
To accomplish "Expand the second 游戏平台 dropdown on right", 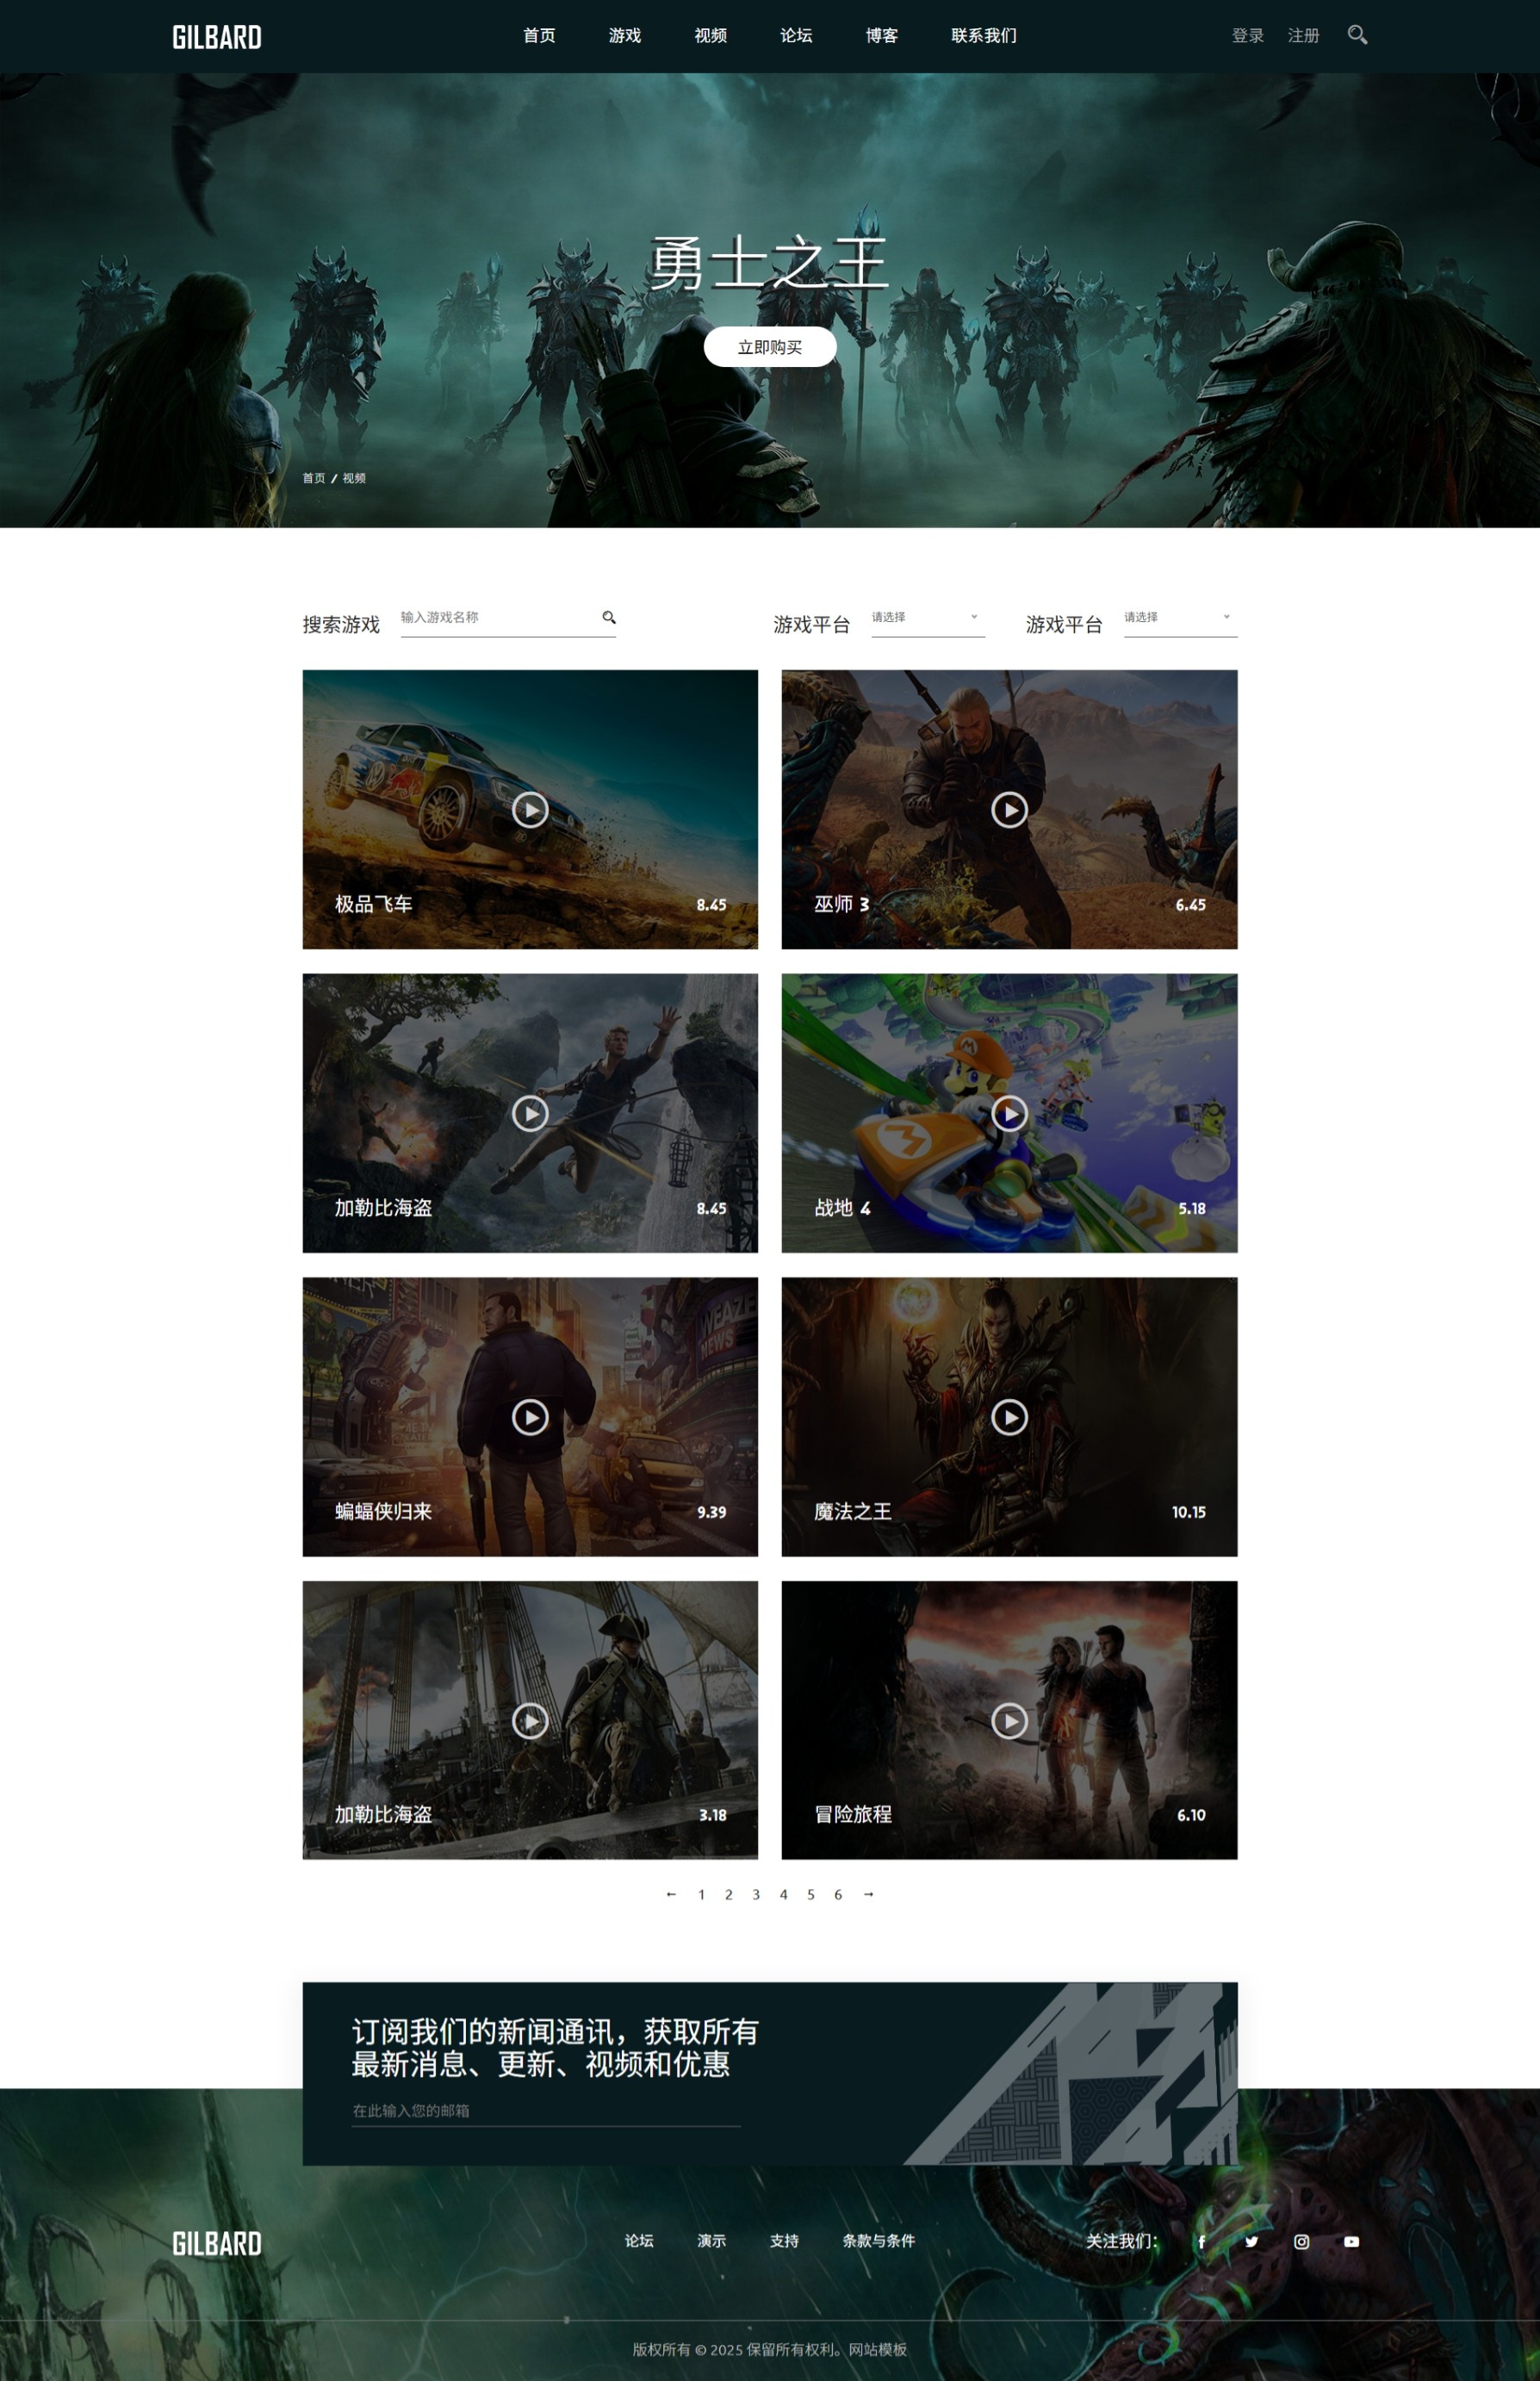I will click(1180, 618).
